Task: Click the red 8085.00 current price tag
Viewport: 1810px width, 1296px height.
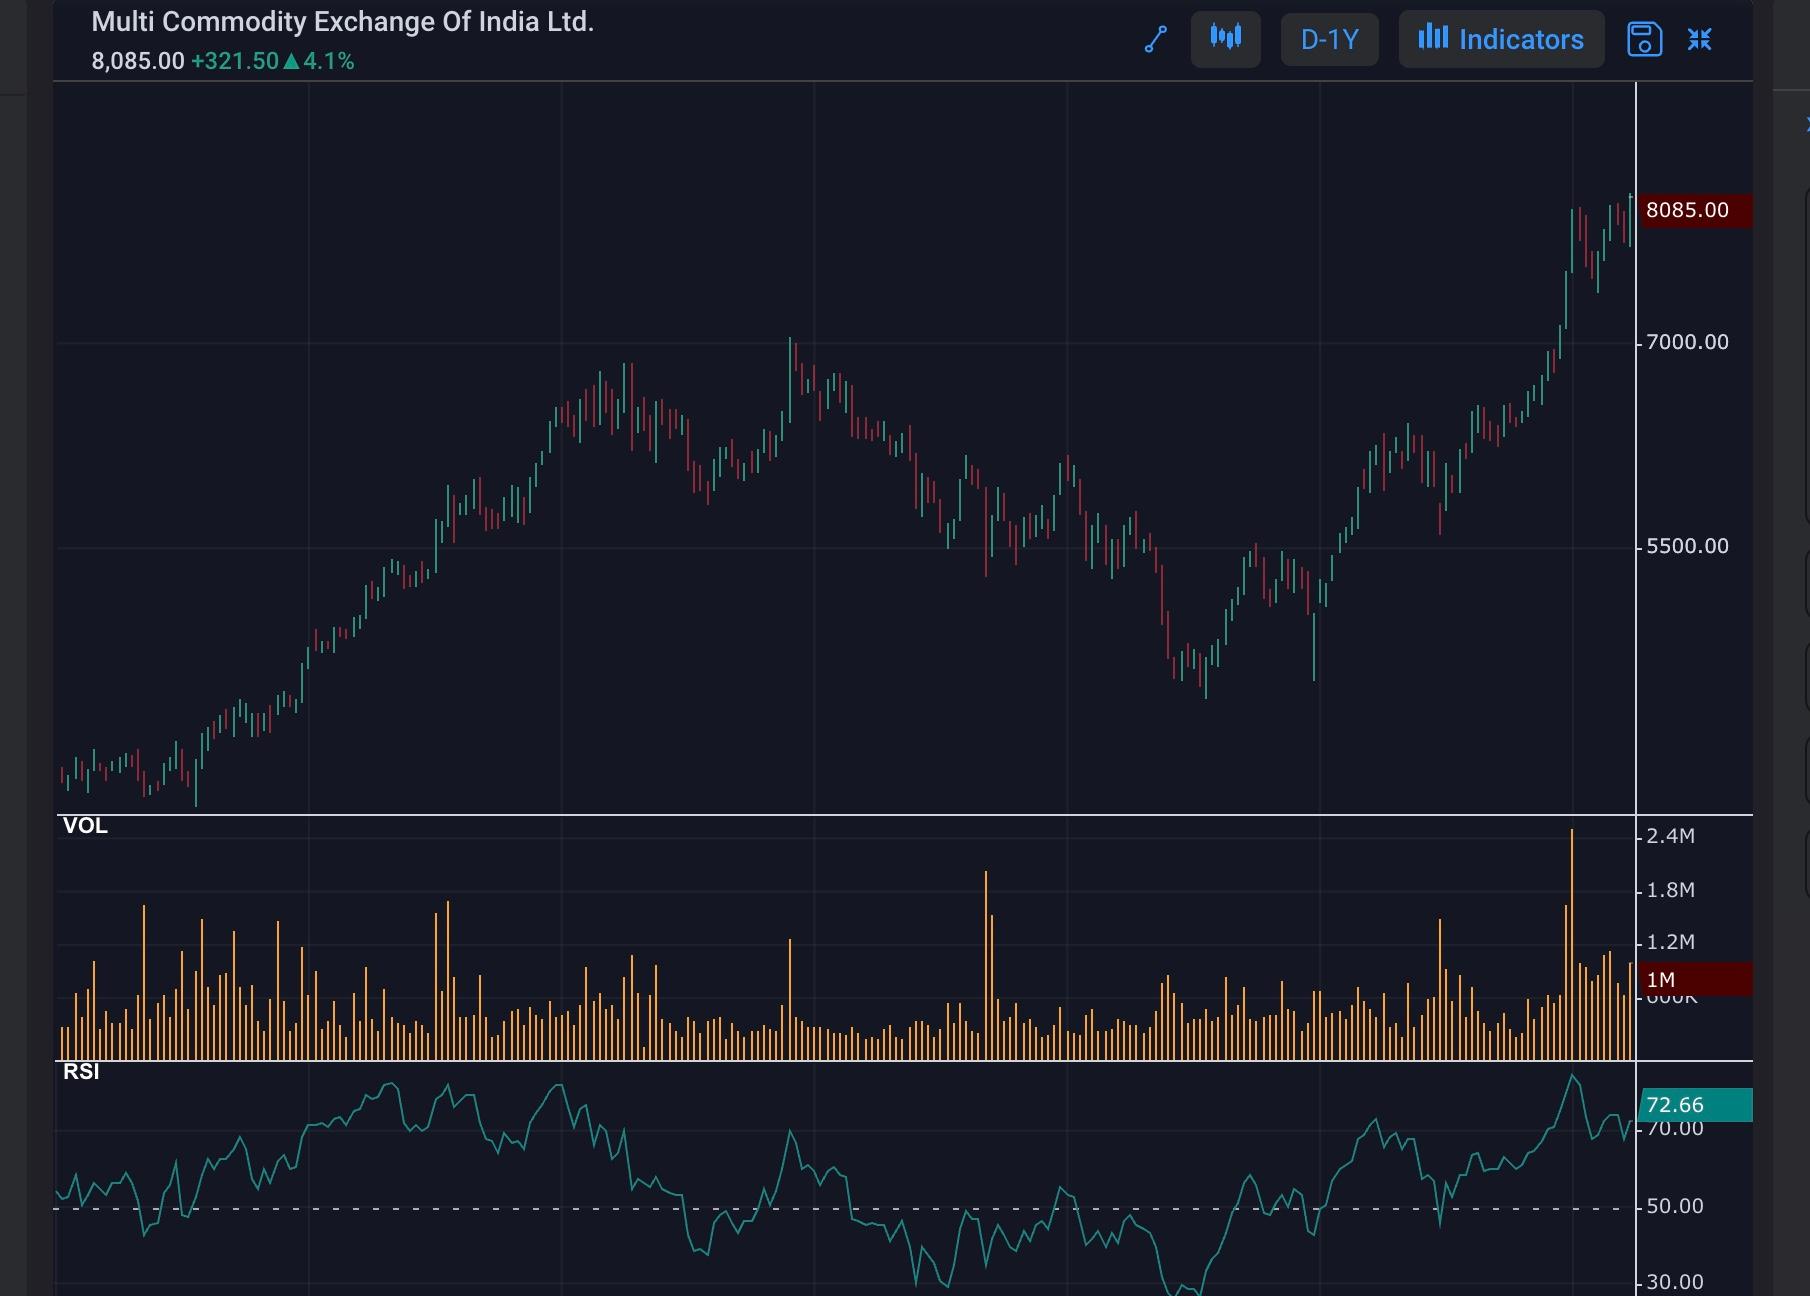Action: pyautogui.click(x=1695, y=210)
